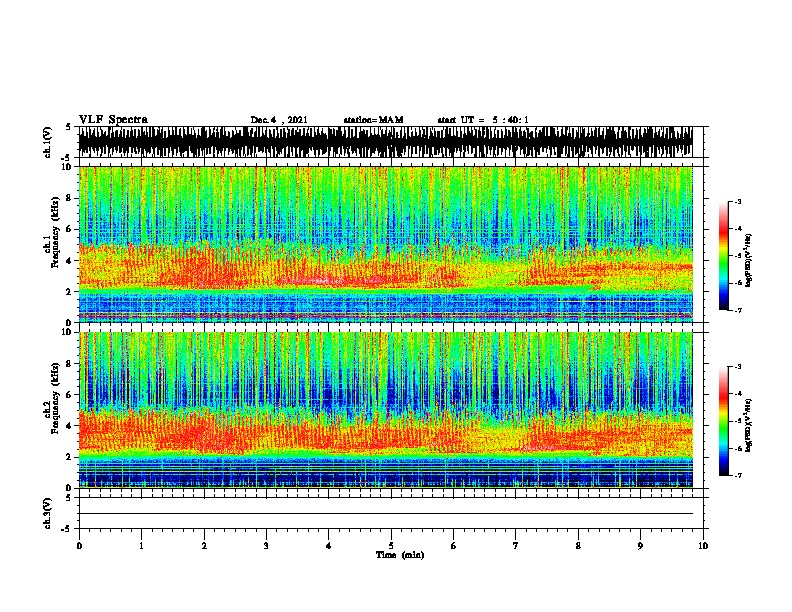Click the "Time (min)" x-axis label
792x612 pixels.
pos(400,555)
